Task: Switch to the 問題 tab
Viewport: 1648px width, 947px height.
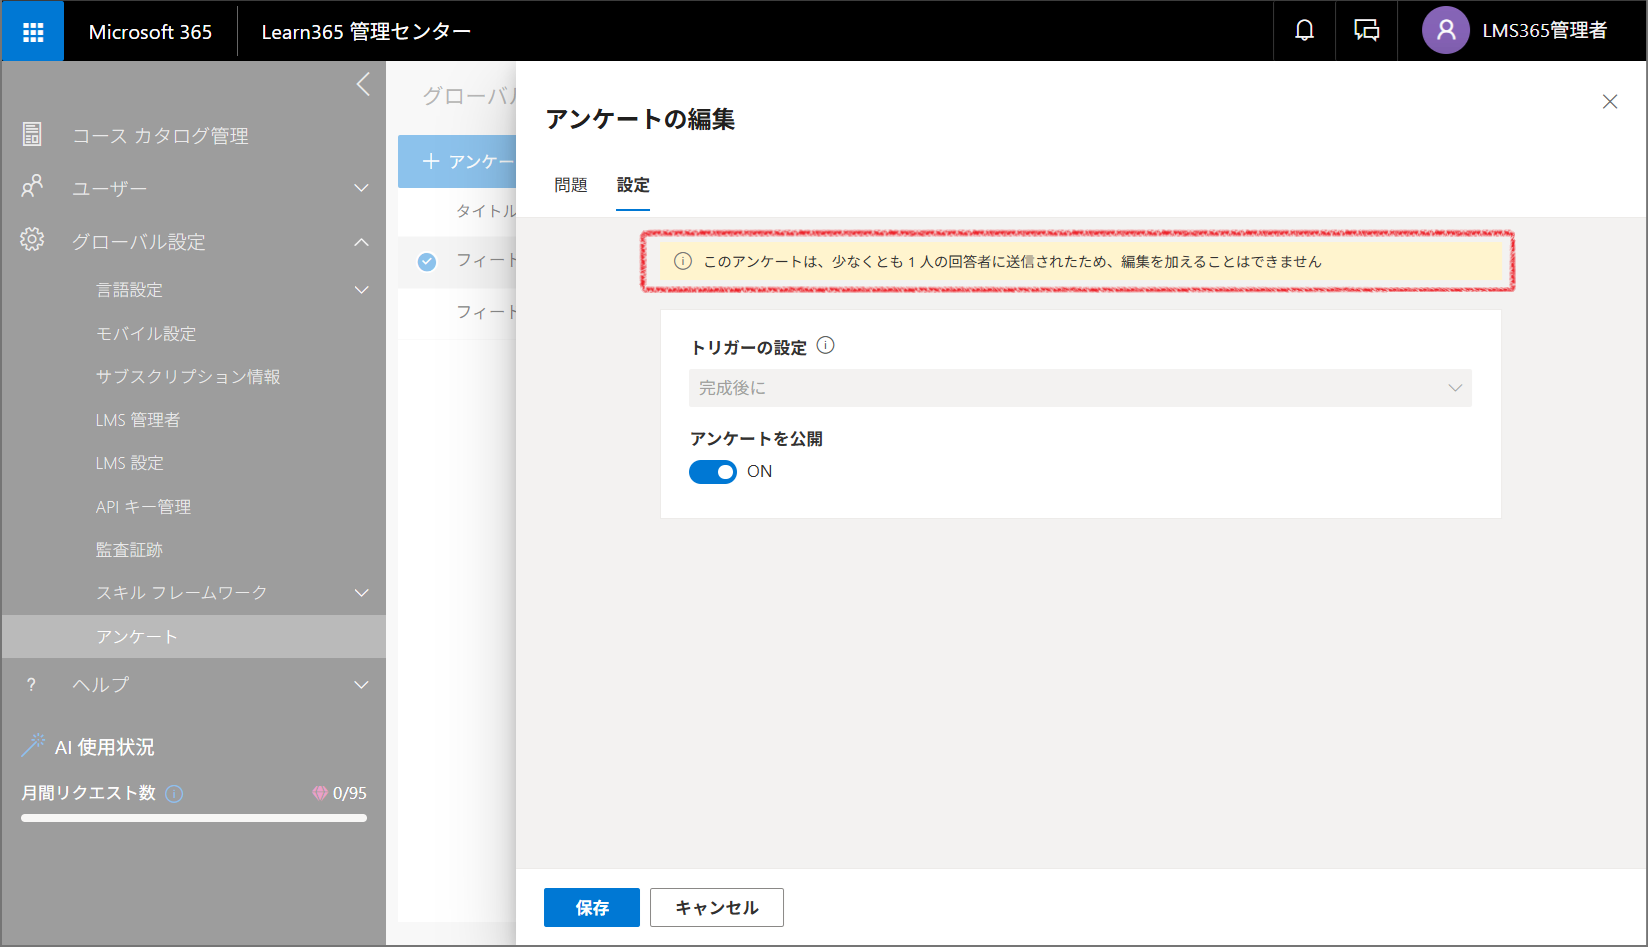Action: click(571, 185)
